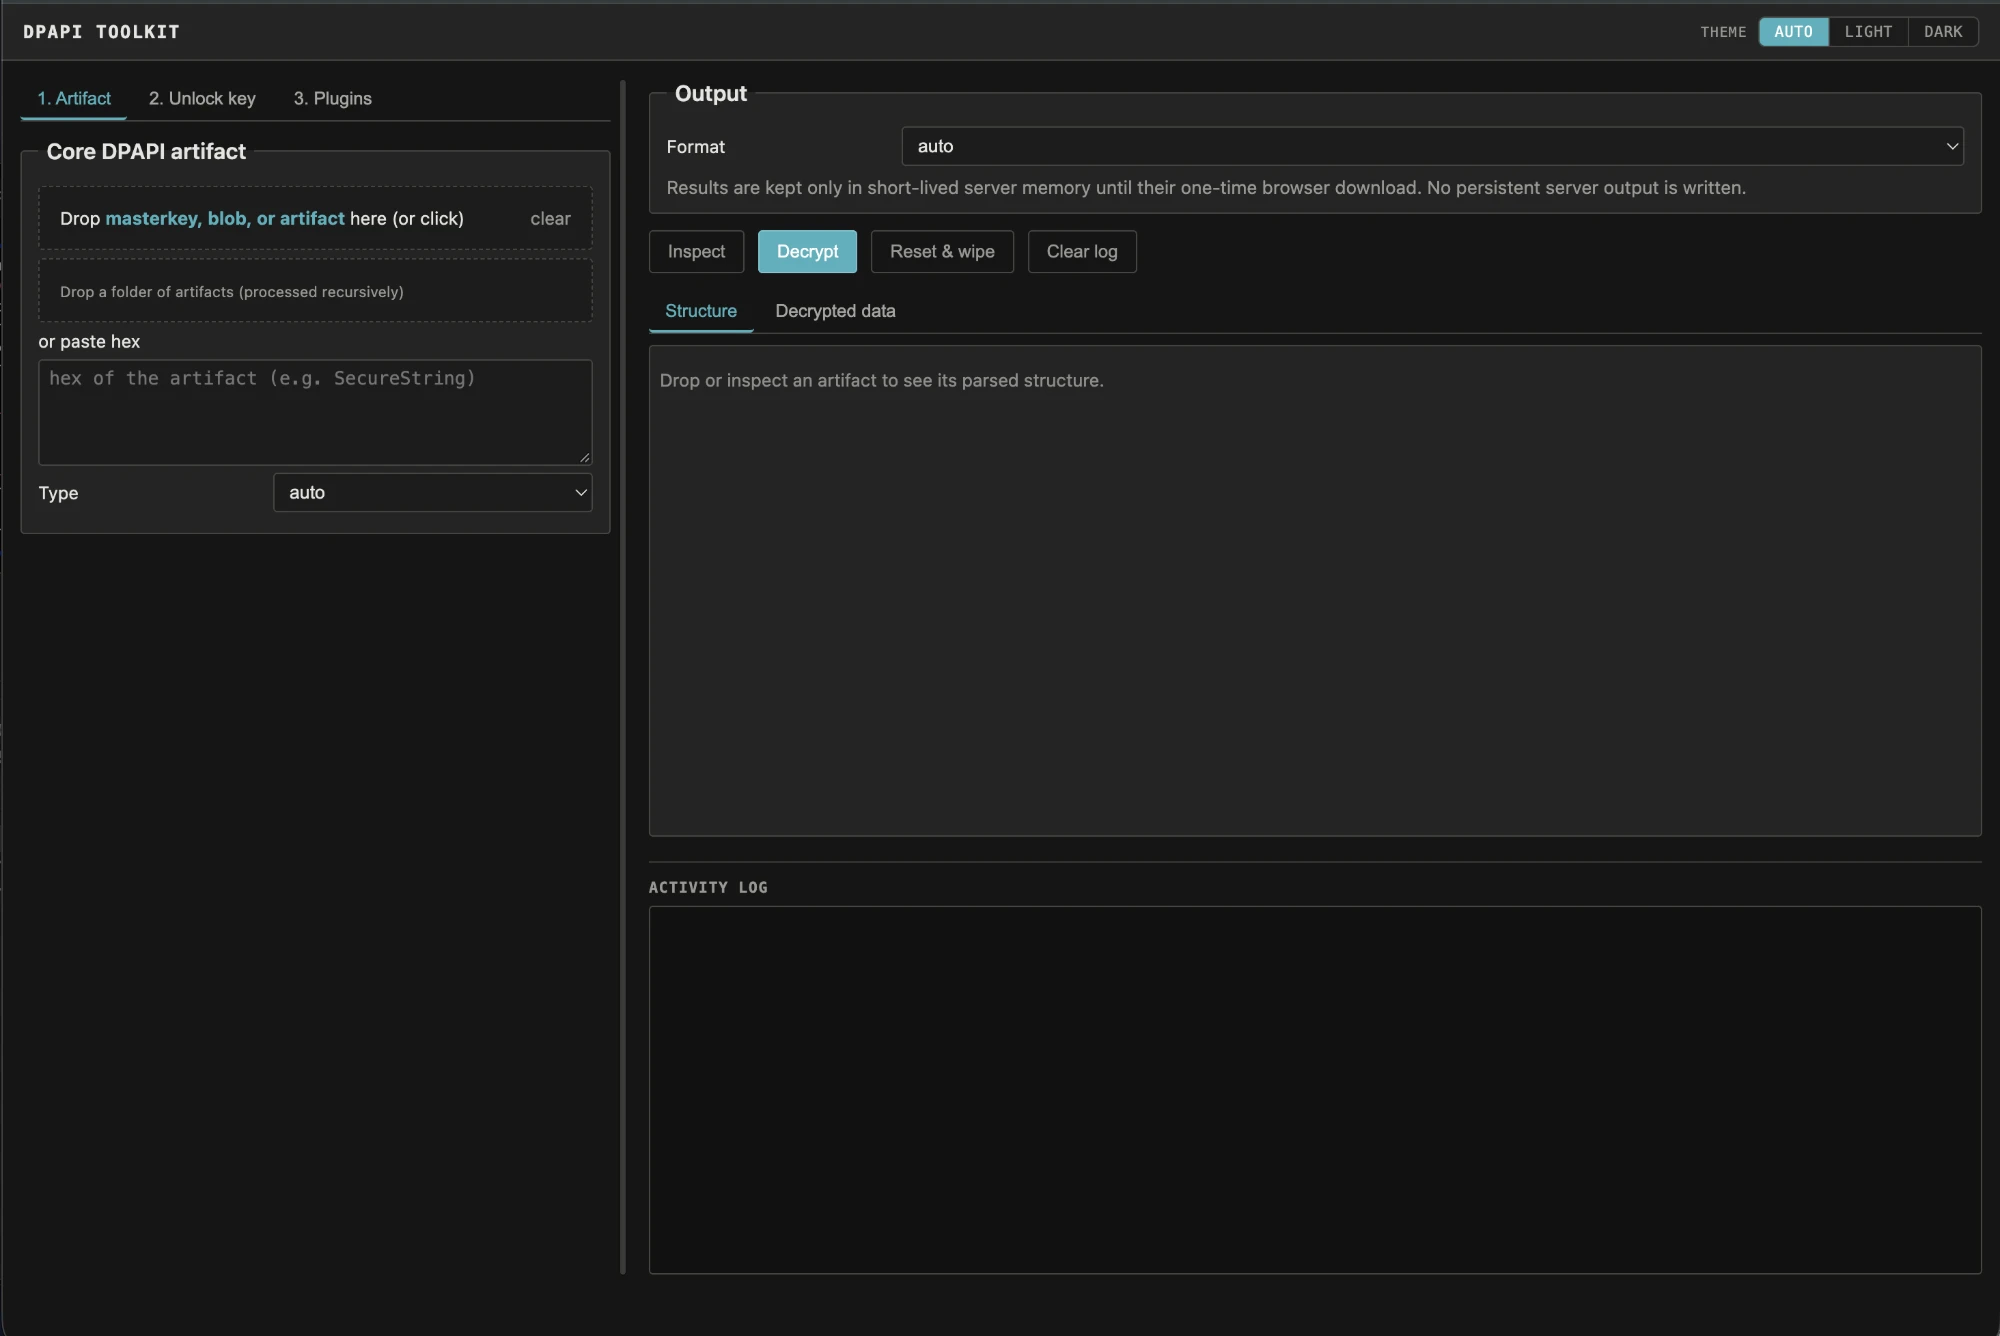This screenshot has height=1336, width=2000.
Task: Click the textarea resize grip icon
Action: (x=584, y=457)
